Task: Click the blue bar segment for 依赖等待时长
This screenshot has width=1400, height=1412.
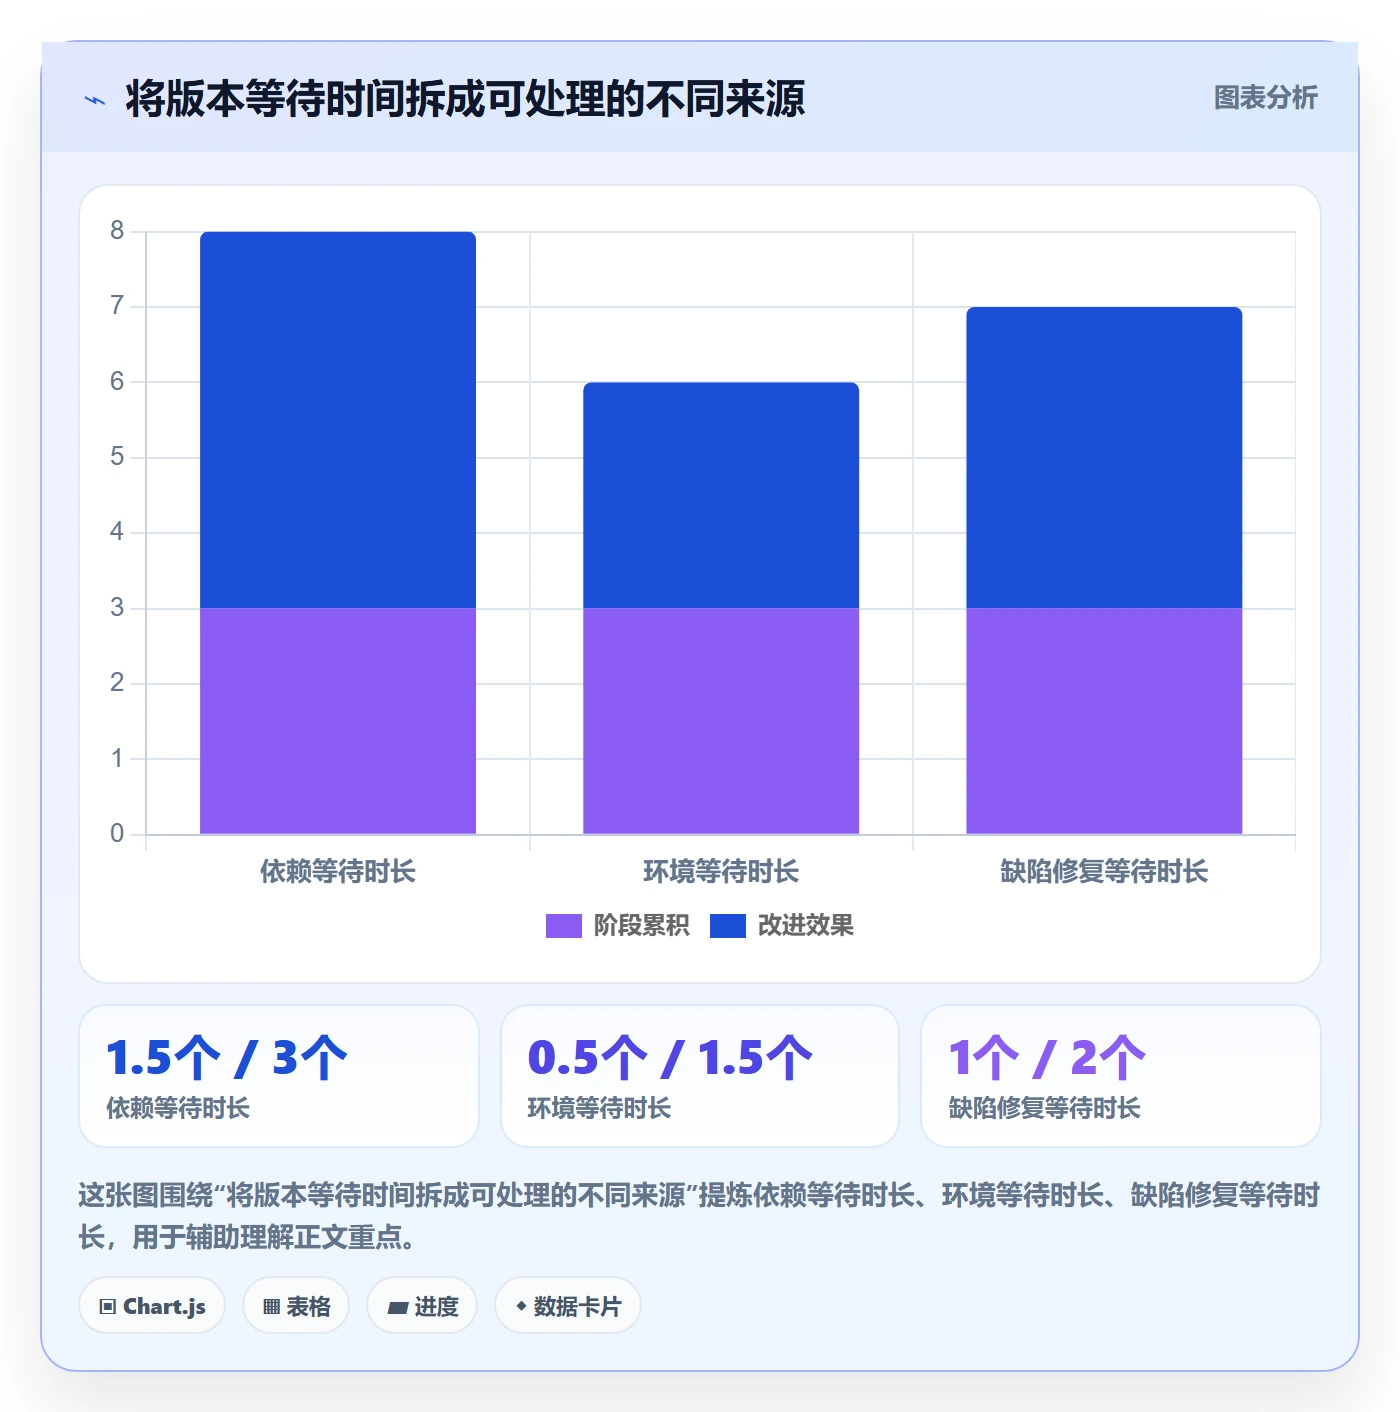Action: 338,420
